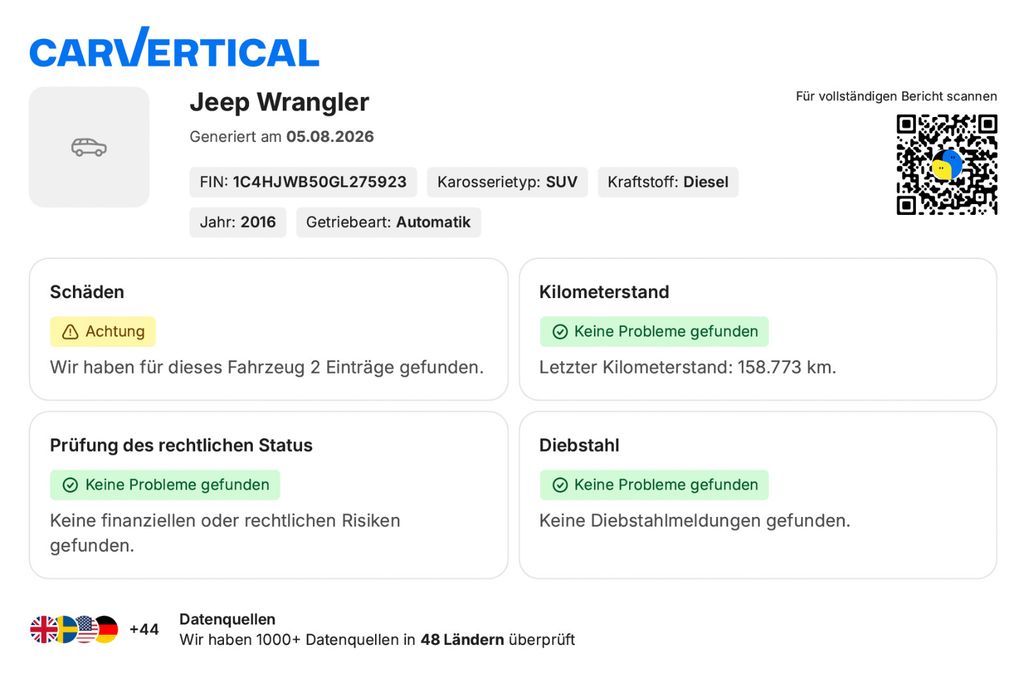This screenshot has width=1024, height=673.
Task: Click the green checkmark icon under Kilometerstand
Action: (560, 332)
